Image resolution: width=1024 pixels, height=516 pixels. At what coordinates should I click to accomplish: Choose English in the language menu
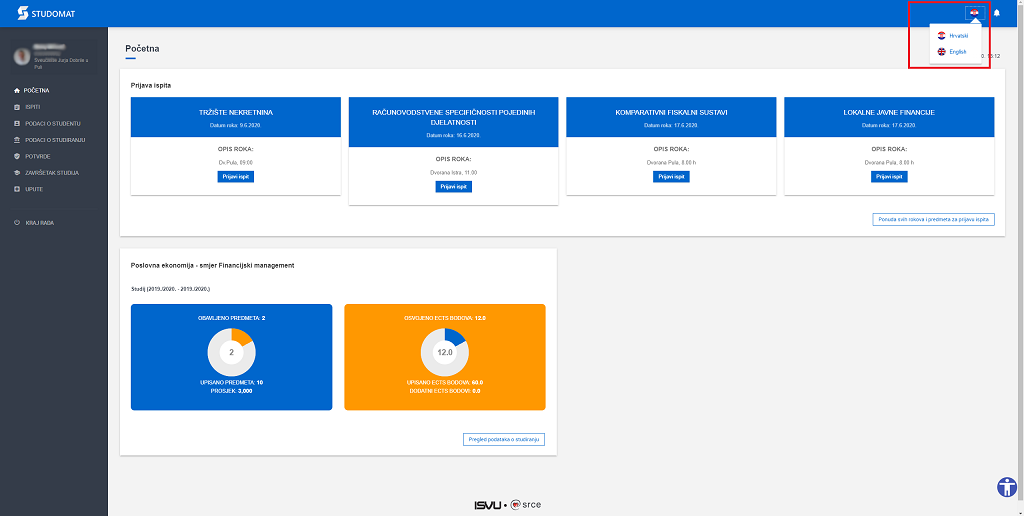(957, 51)
